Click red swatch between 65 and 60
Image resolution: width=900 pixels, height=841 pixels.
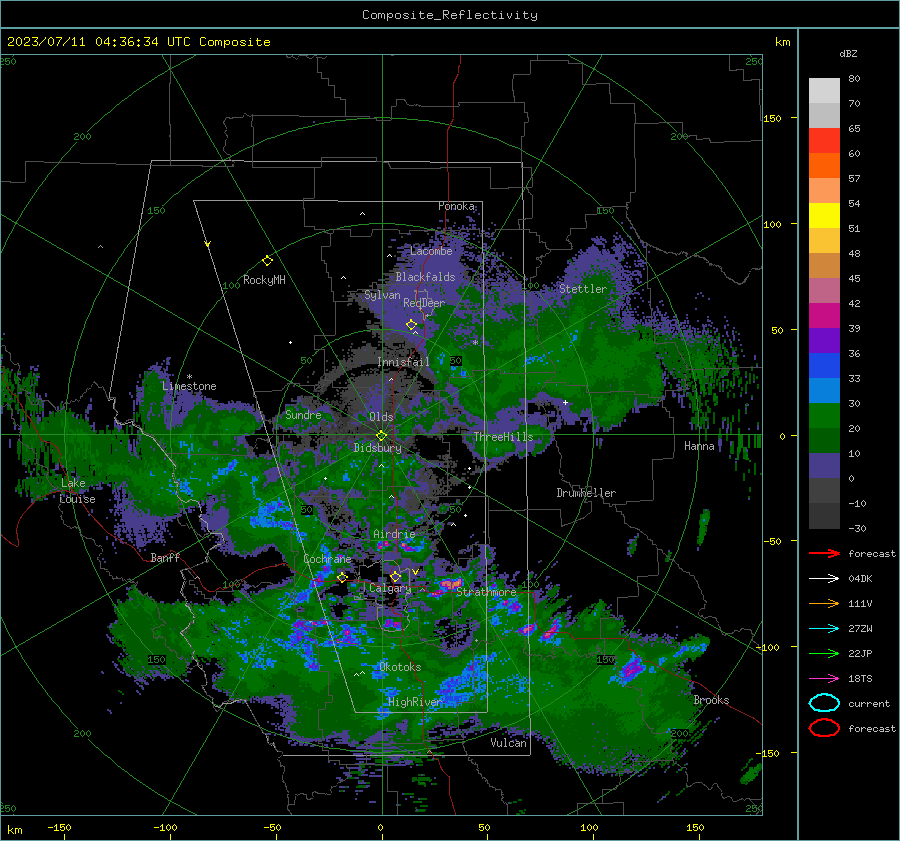[824, 141]
